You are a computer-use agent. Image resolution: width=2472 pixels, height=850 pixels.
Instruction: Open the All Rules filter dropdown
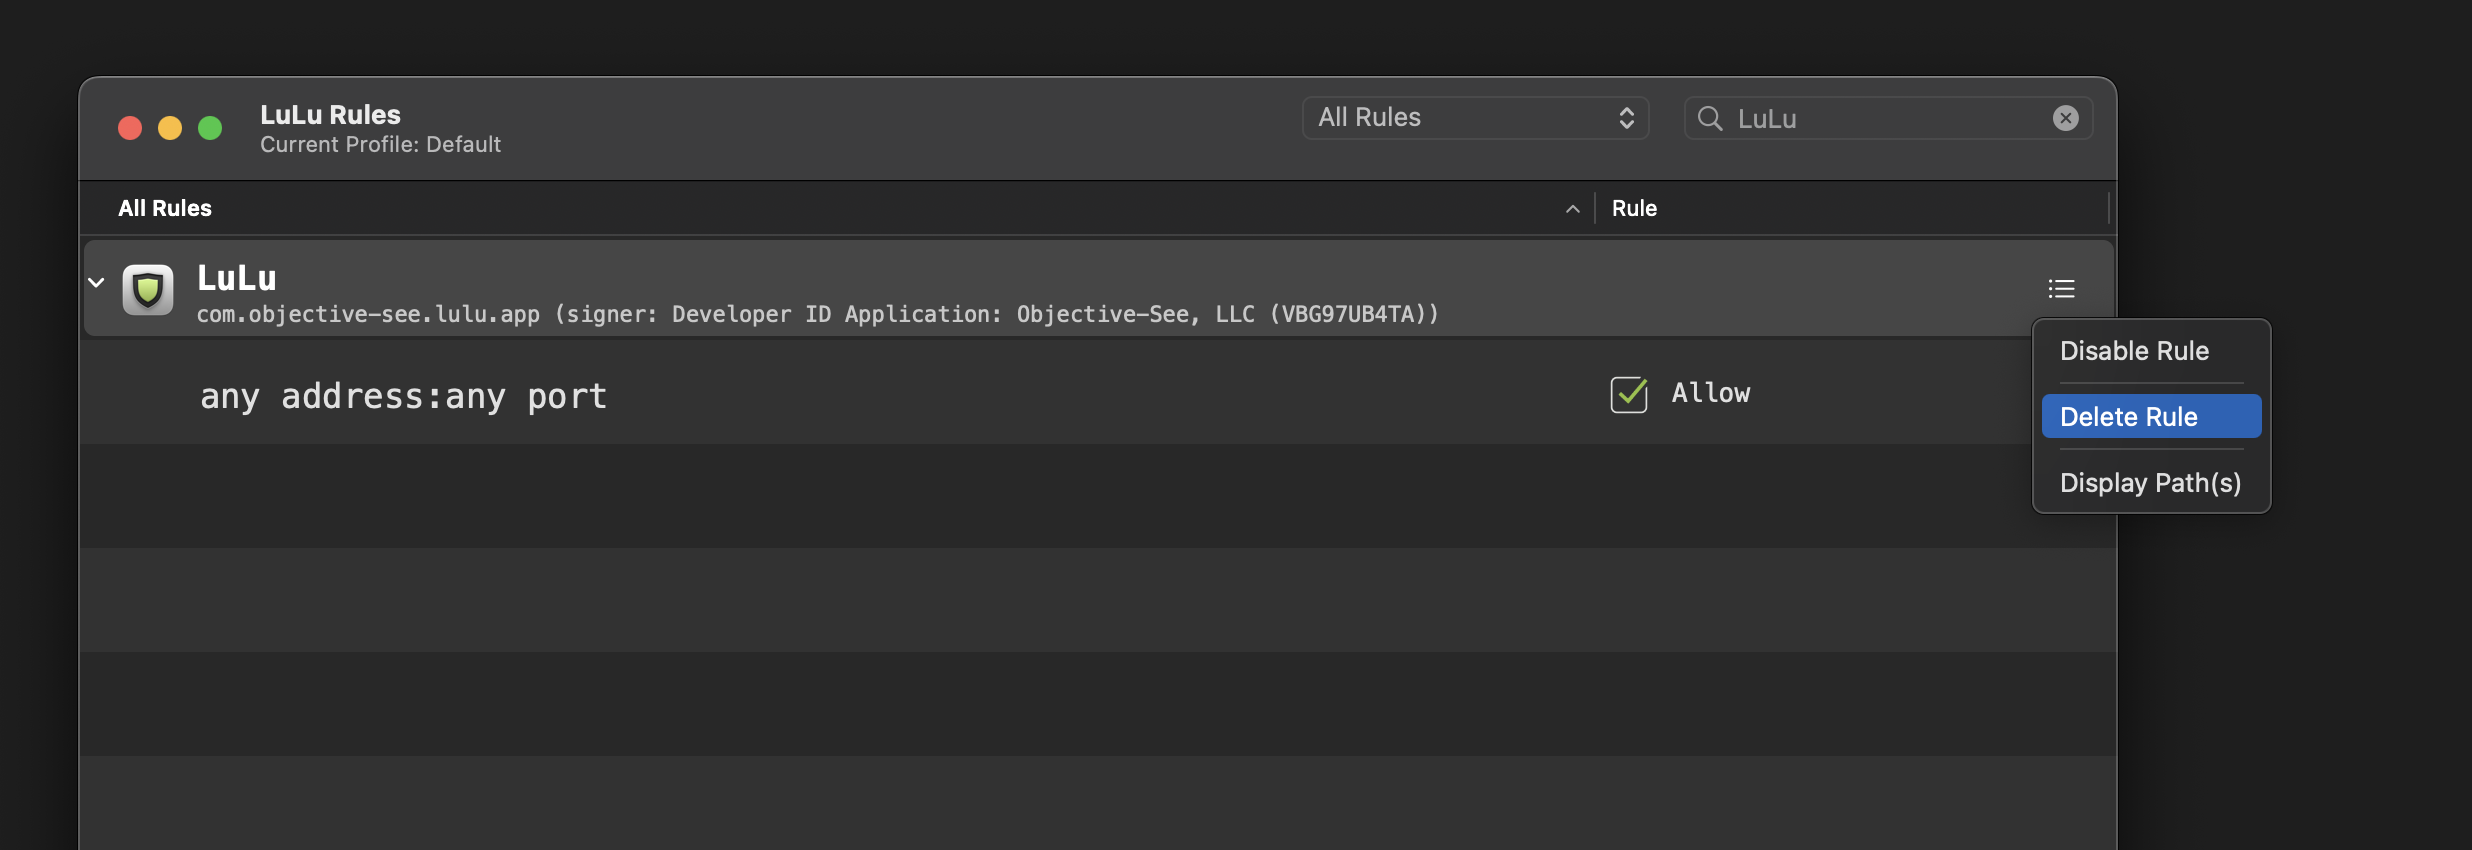(1475, 118)
